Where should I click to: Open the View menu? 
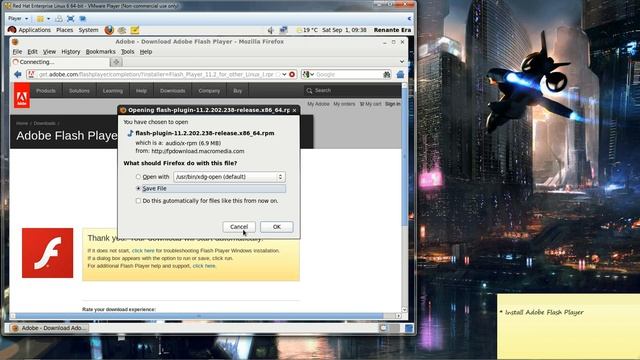(49, 52)
